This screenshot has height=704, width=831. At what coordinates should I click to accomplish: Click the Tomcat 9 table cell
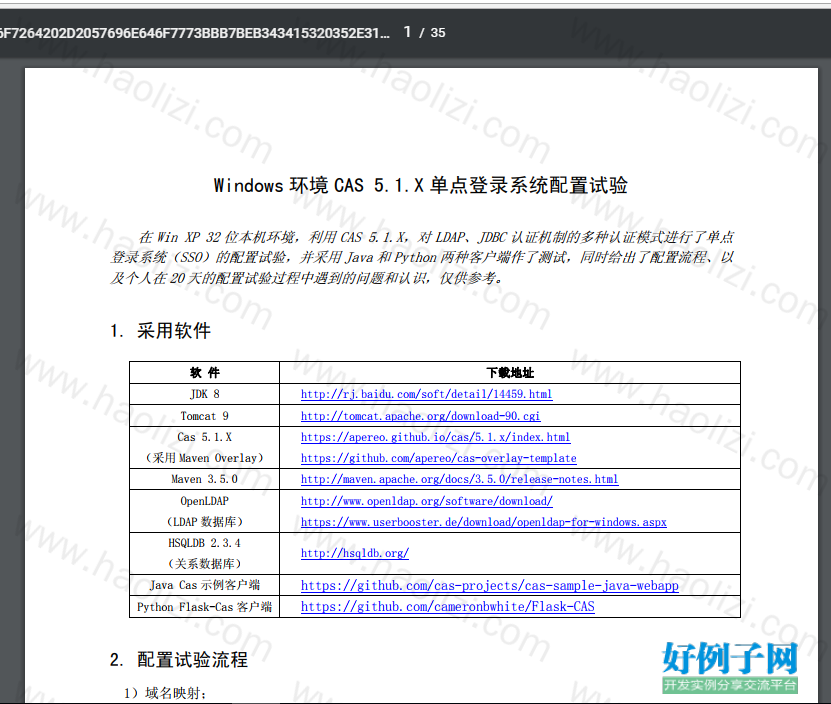(x=205, y=416)
